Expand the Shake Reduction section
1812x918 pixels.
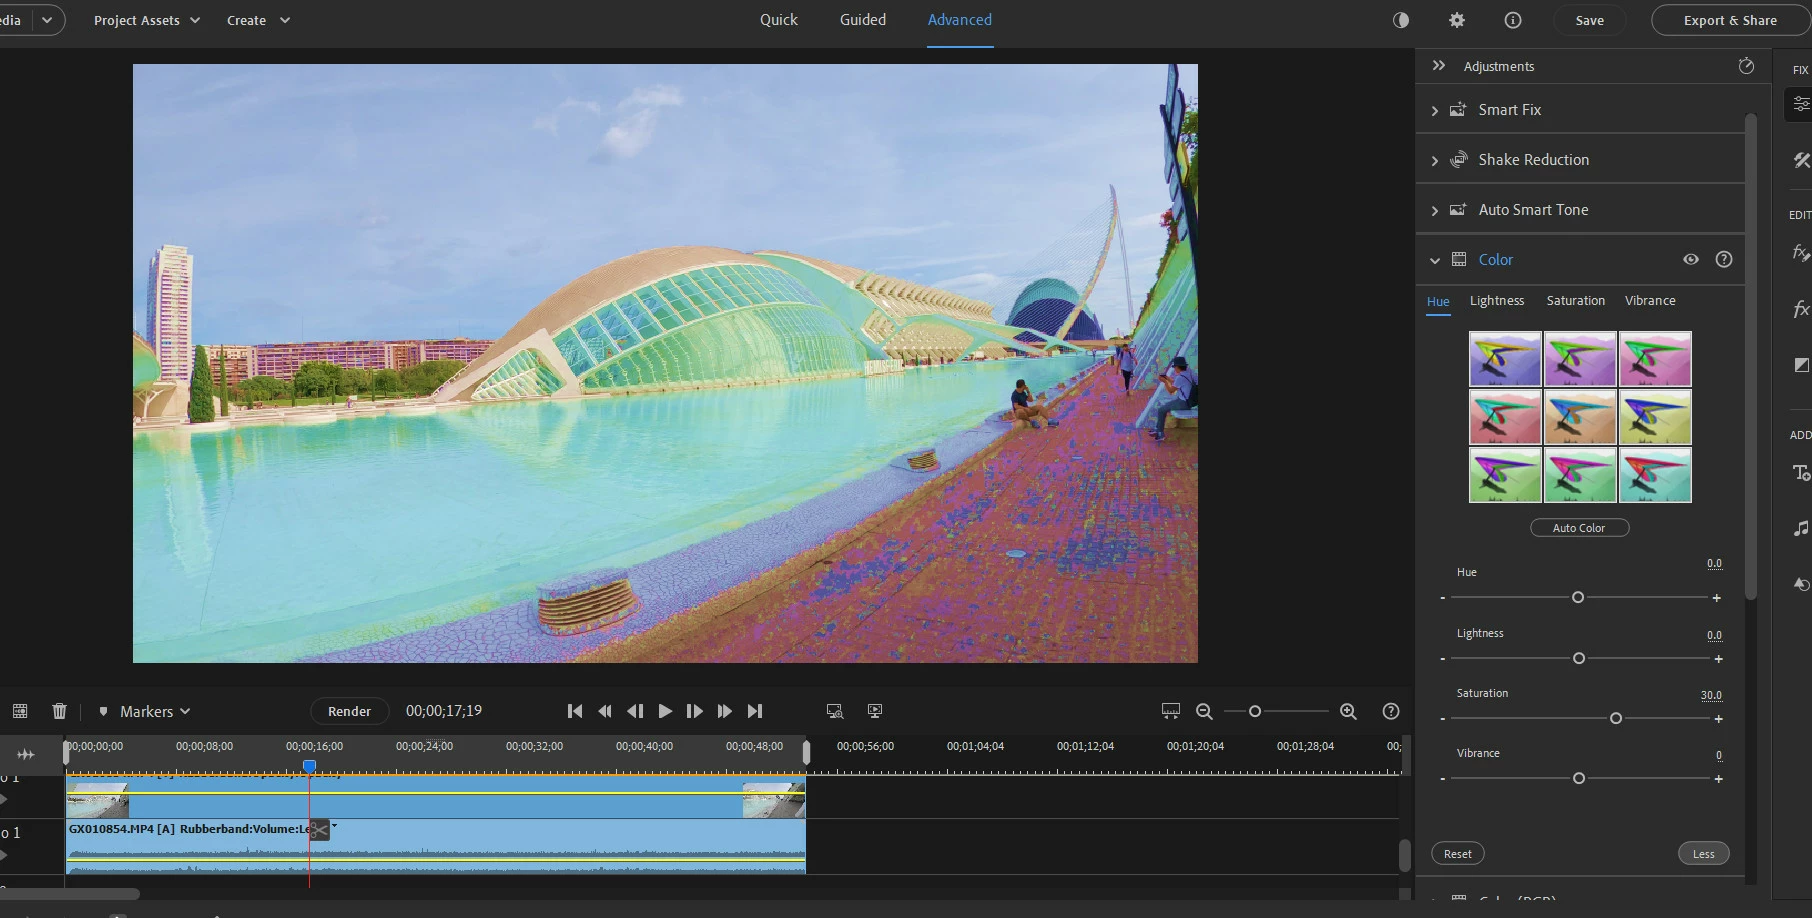click(x=1435, y=160)
